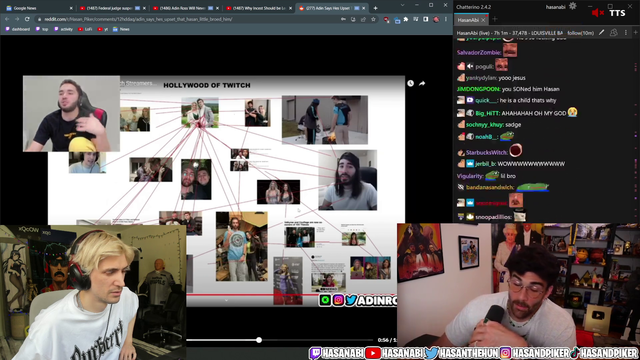The width and height of the screenshot is (640, 360).
Task: Click hasanabi account name in Chatterino
Action: 556,7
